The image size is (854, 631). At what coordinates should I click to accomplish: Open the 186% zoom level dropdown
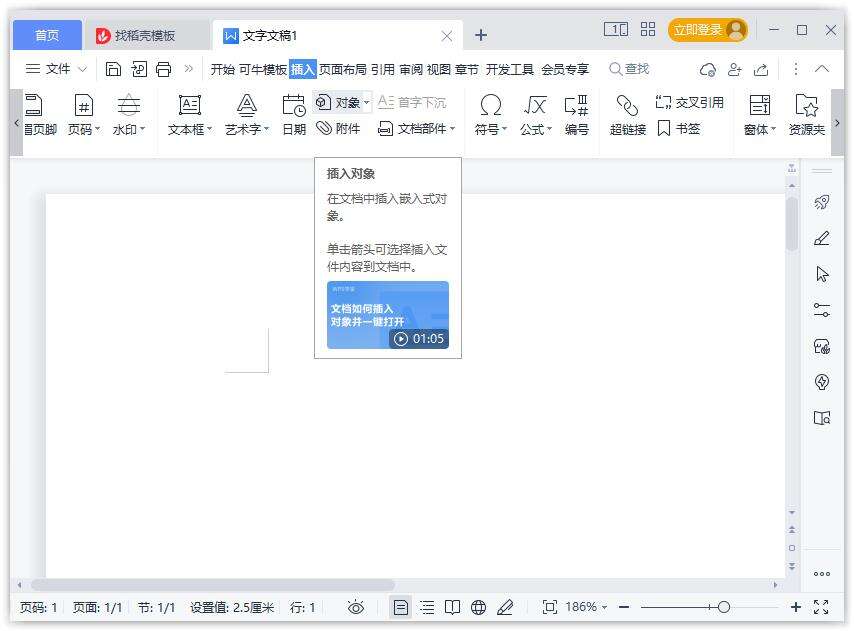point(585,607)
